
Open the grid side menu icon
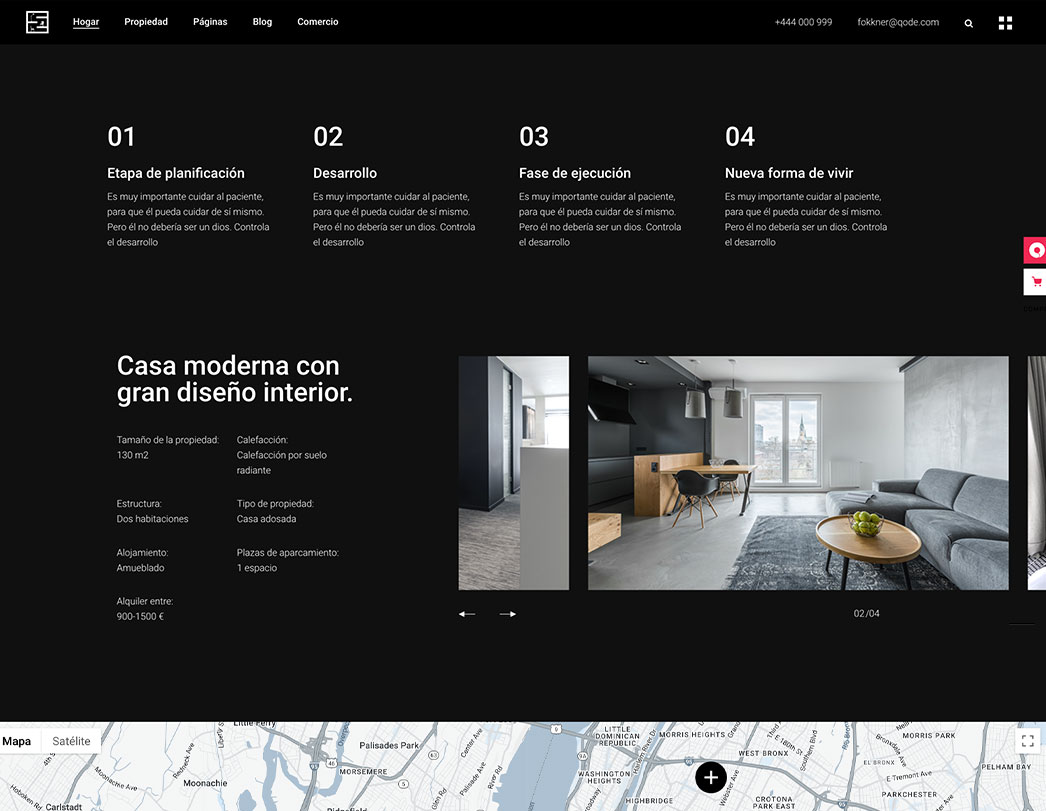pos(1005,23)
